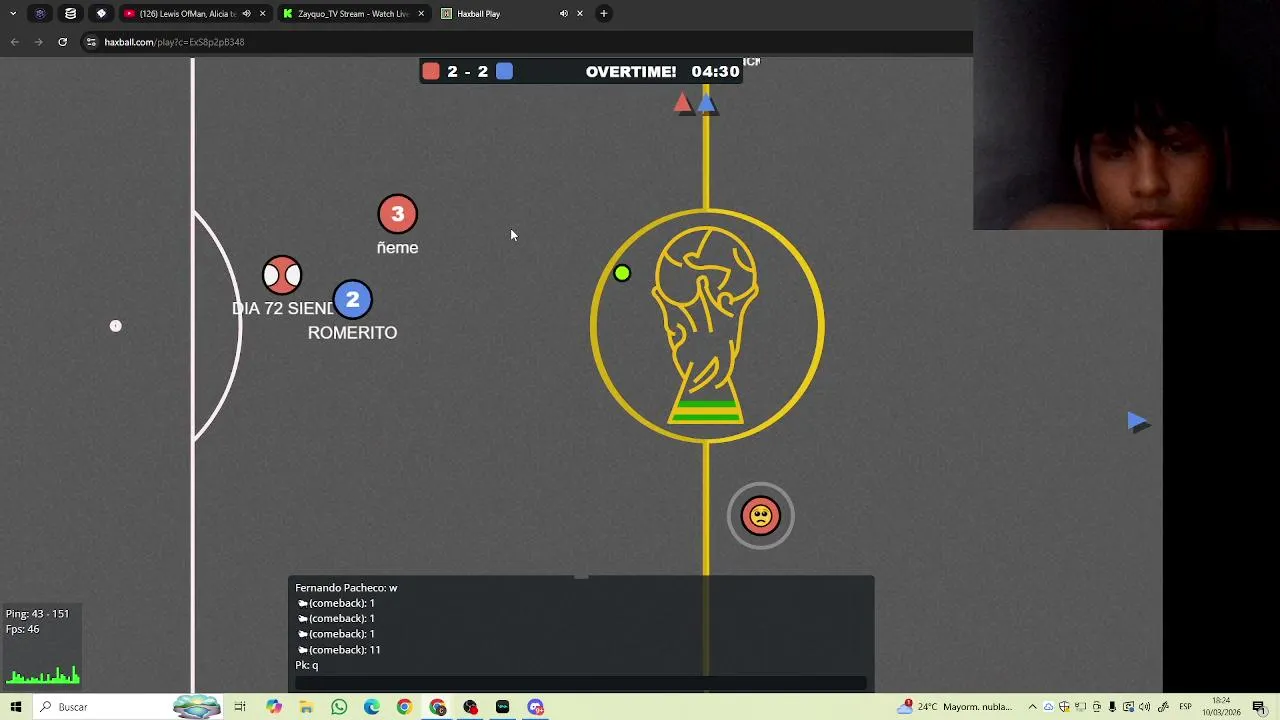Open the second Chrome profile taskbar icon

tap(438, 707)
